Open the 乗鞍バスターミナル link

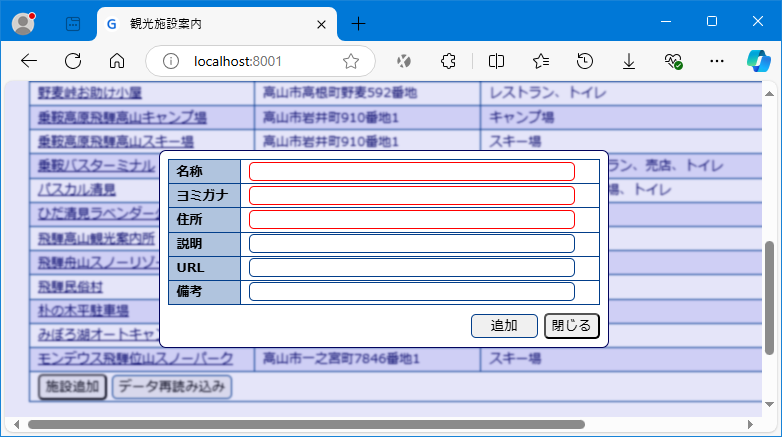(97, 165)
